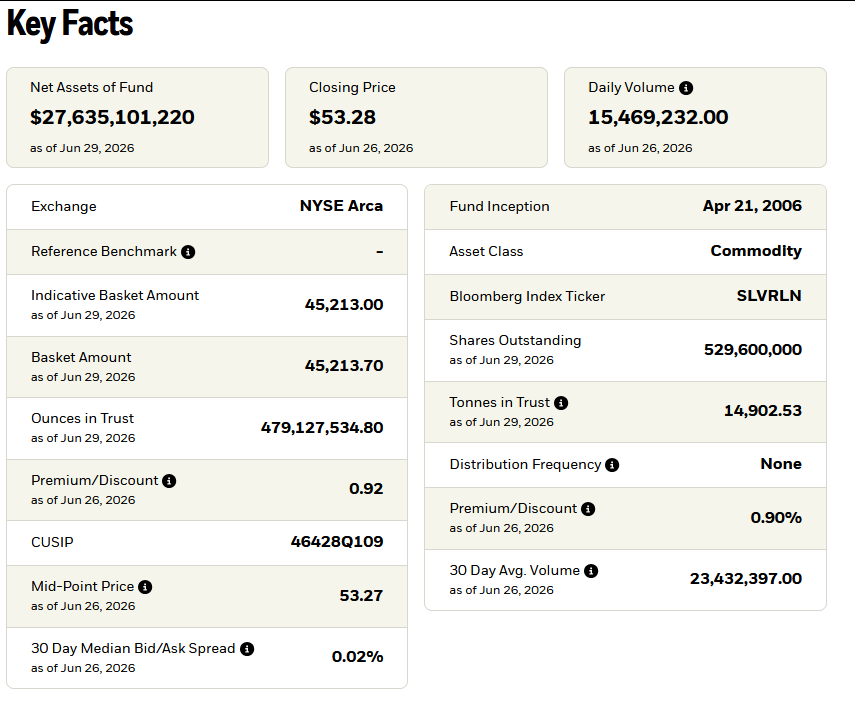Select the Ounces in Trust value
Screen dimensions: 855x701
click(x=322, y=428)
